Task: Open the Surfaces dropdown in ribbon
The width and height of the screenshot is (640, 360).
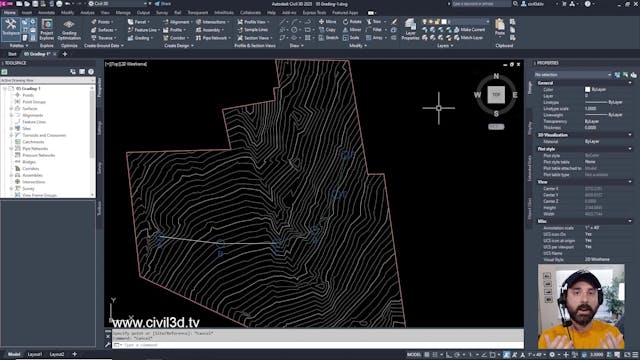Action: [104, 30]
